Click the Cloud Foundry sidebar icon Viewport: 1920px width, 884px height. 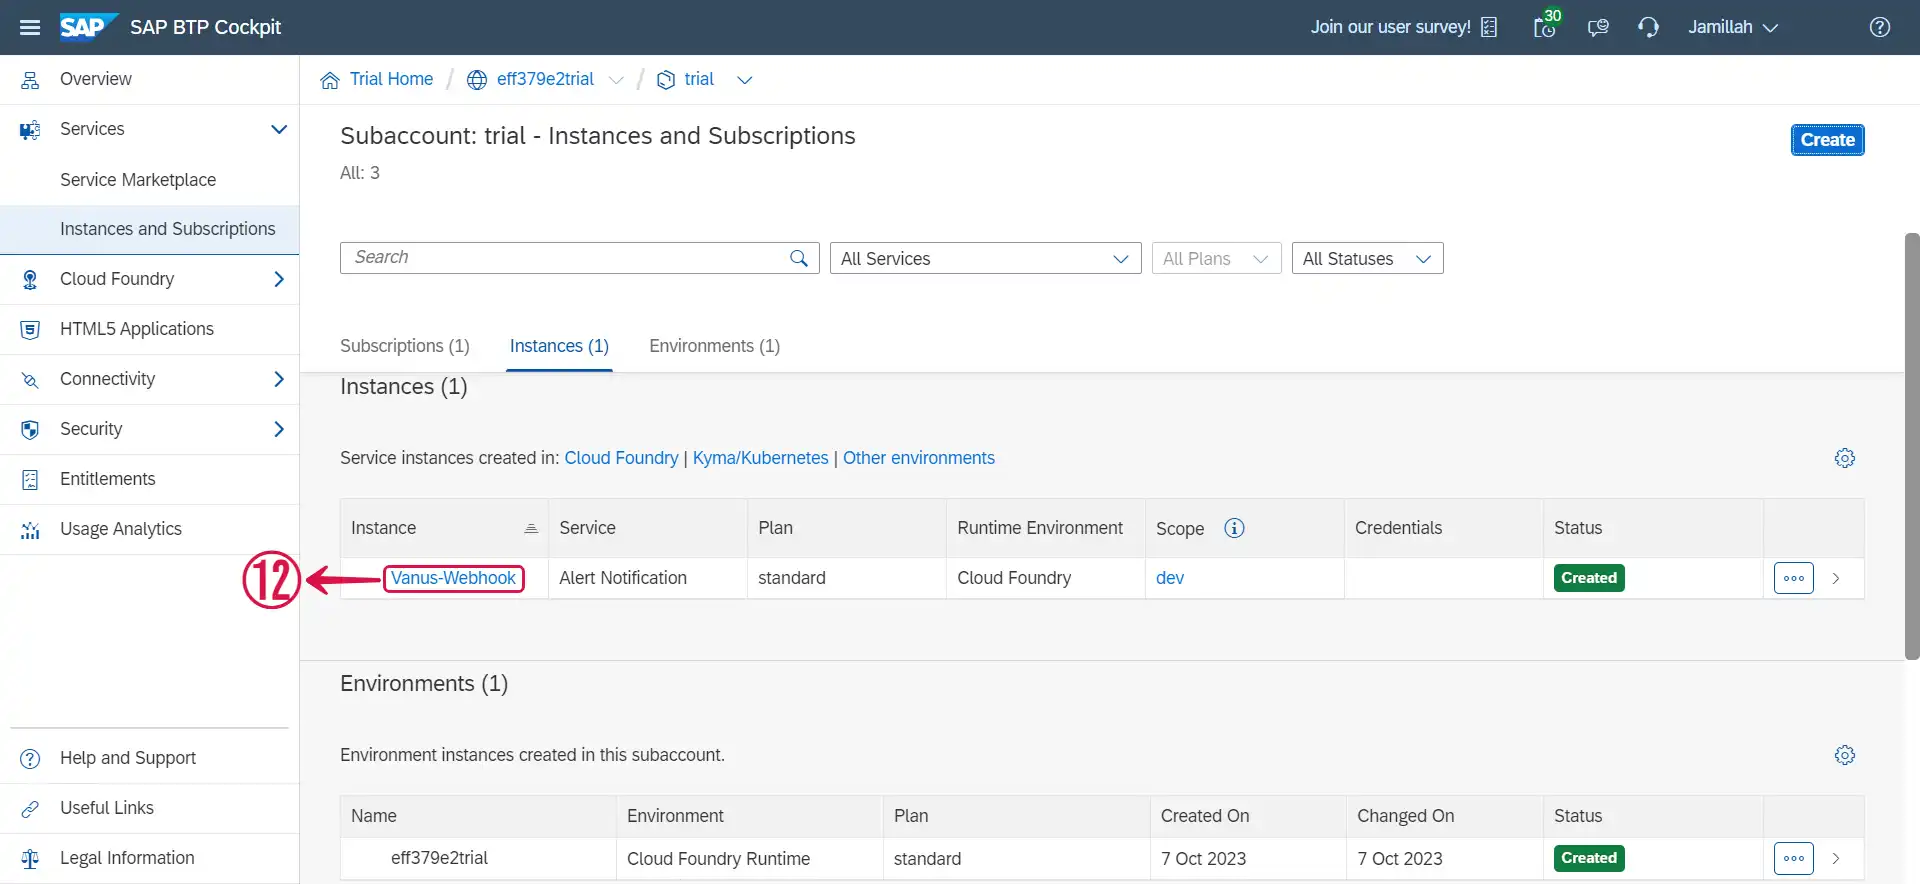point(30,279)
